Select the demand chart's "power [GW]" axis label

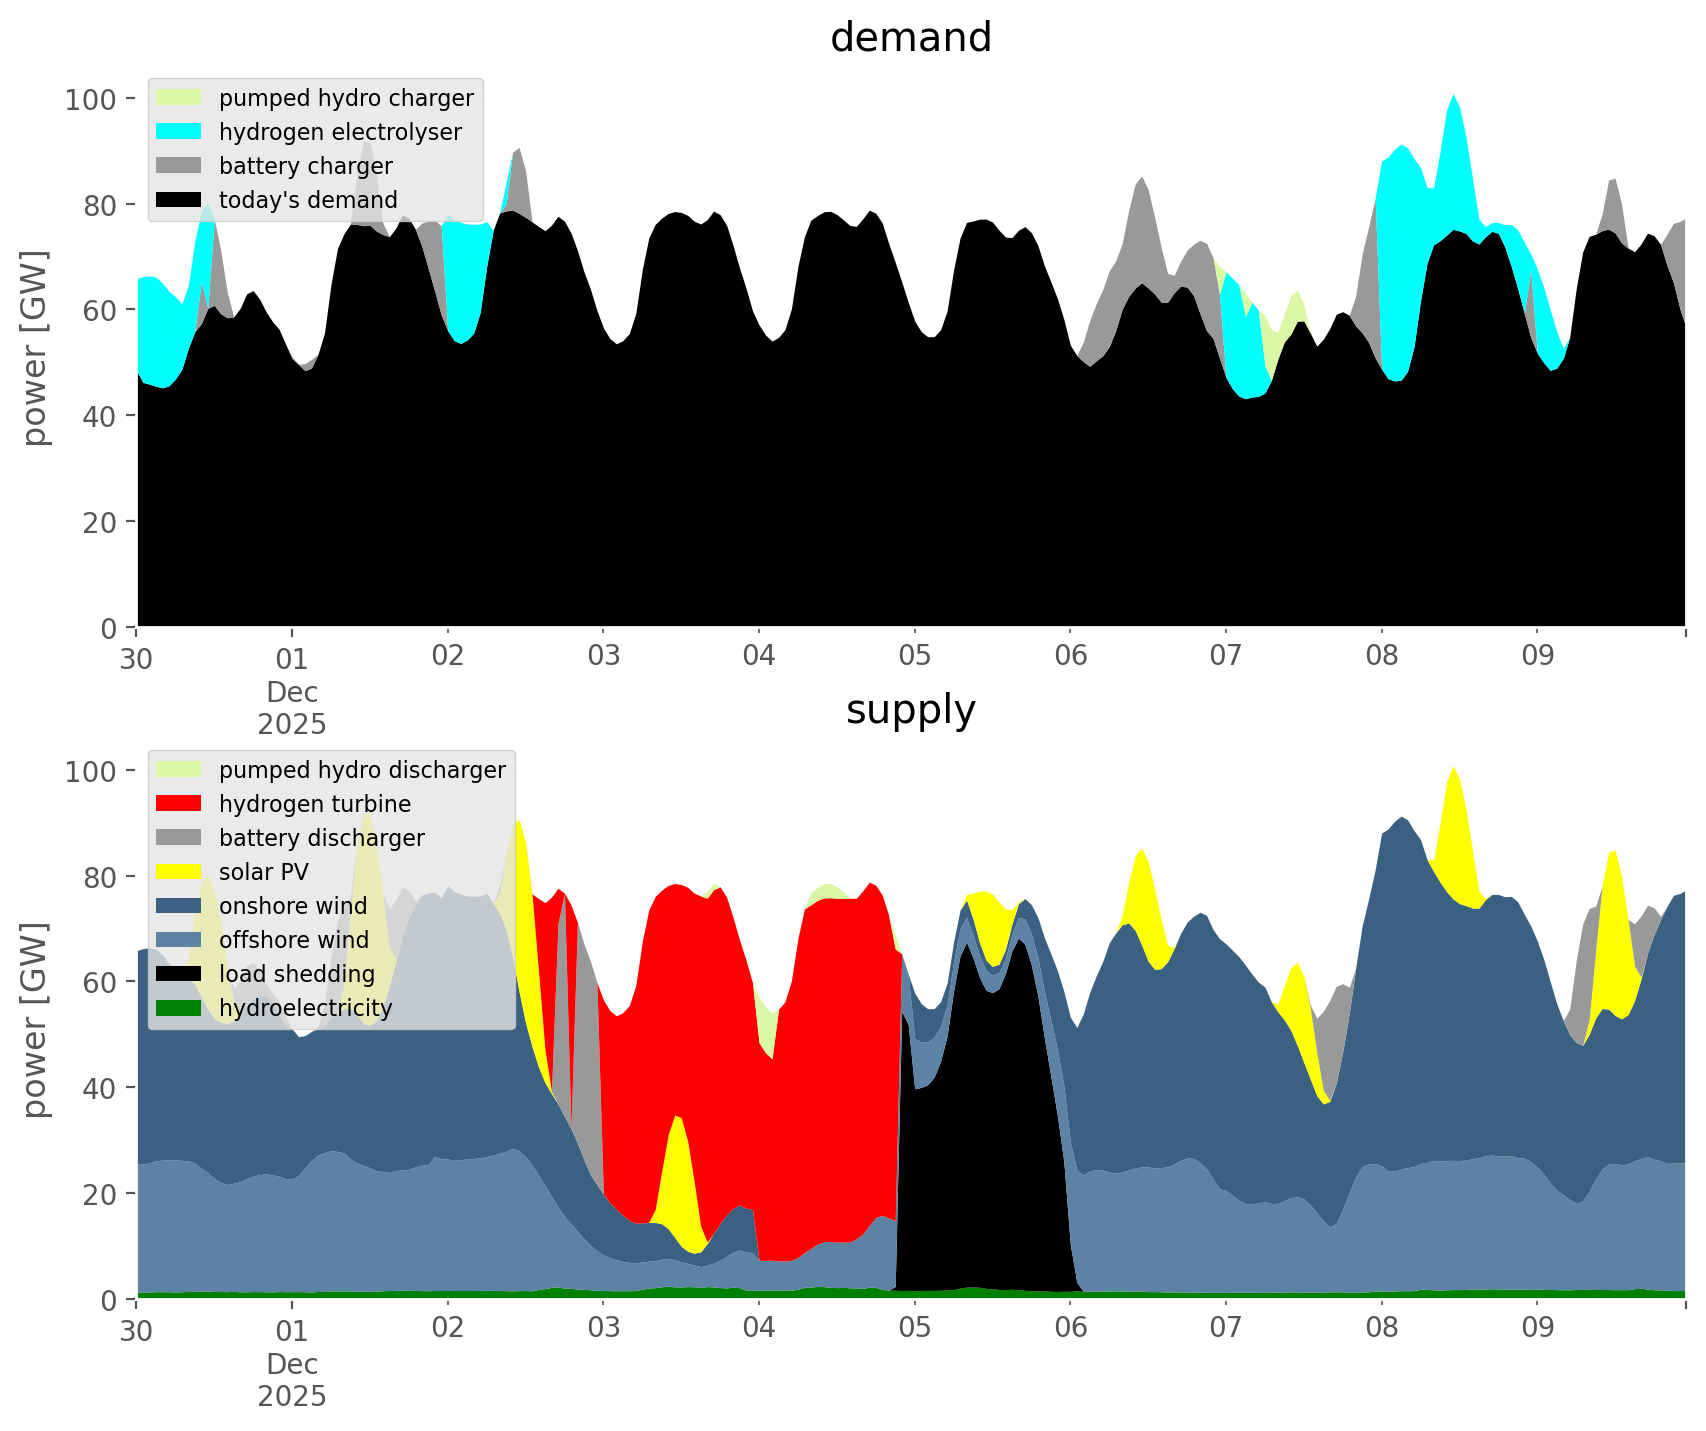[35, 348]
